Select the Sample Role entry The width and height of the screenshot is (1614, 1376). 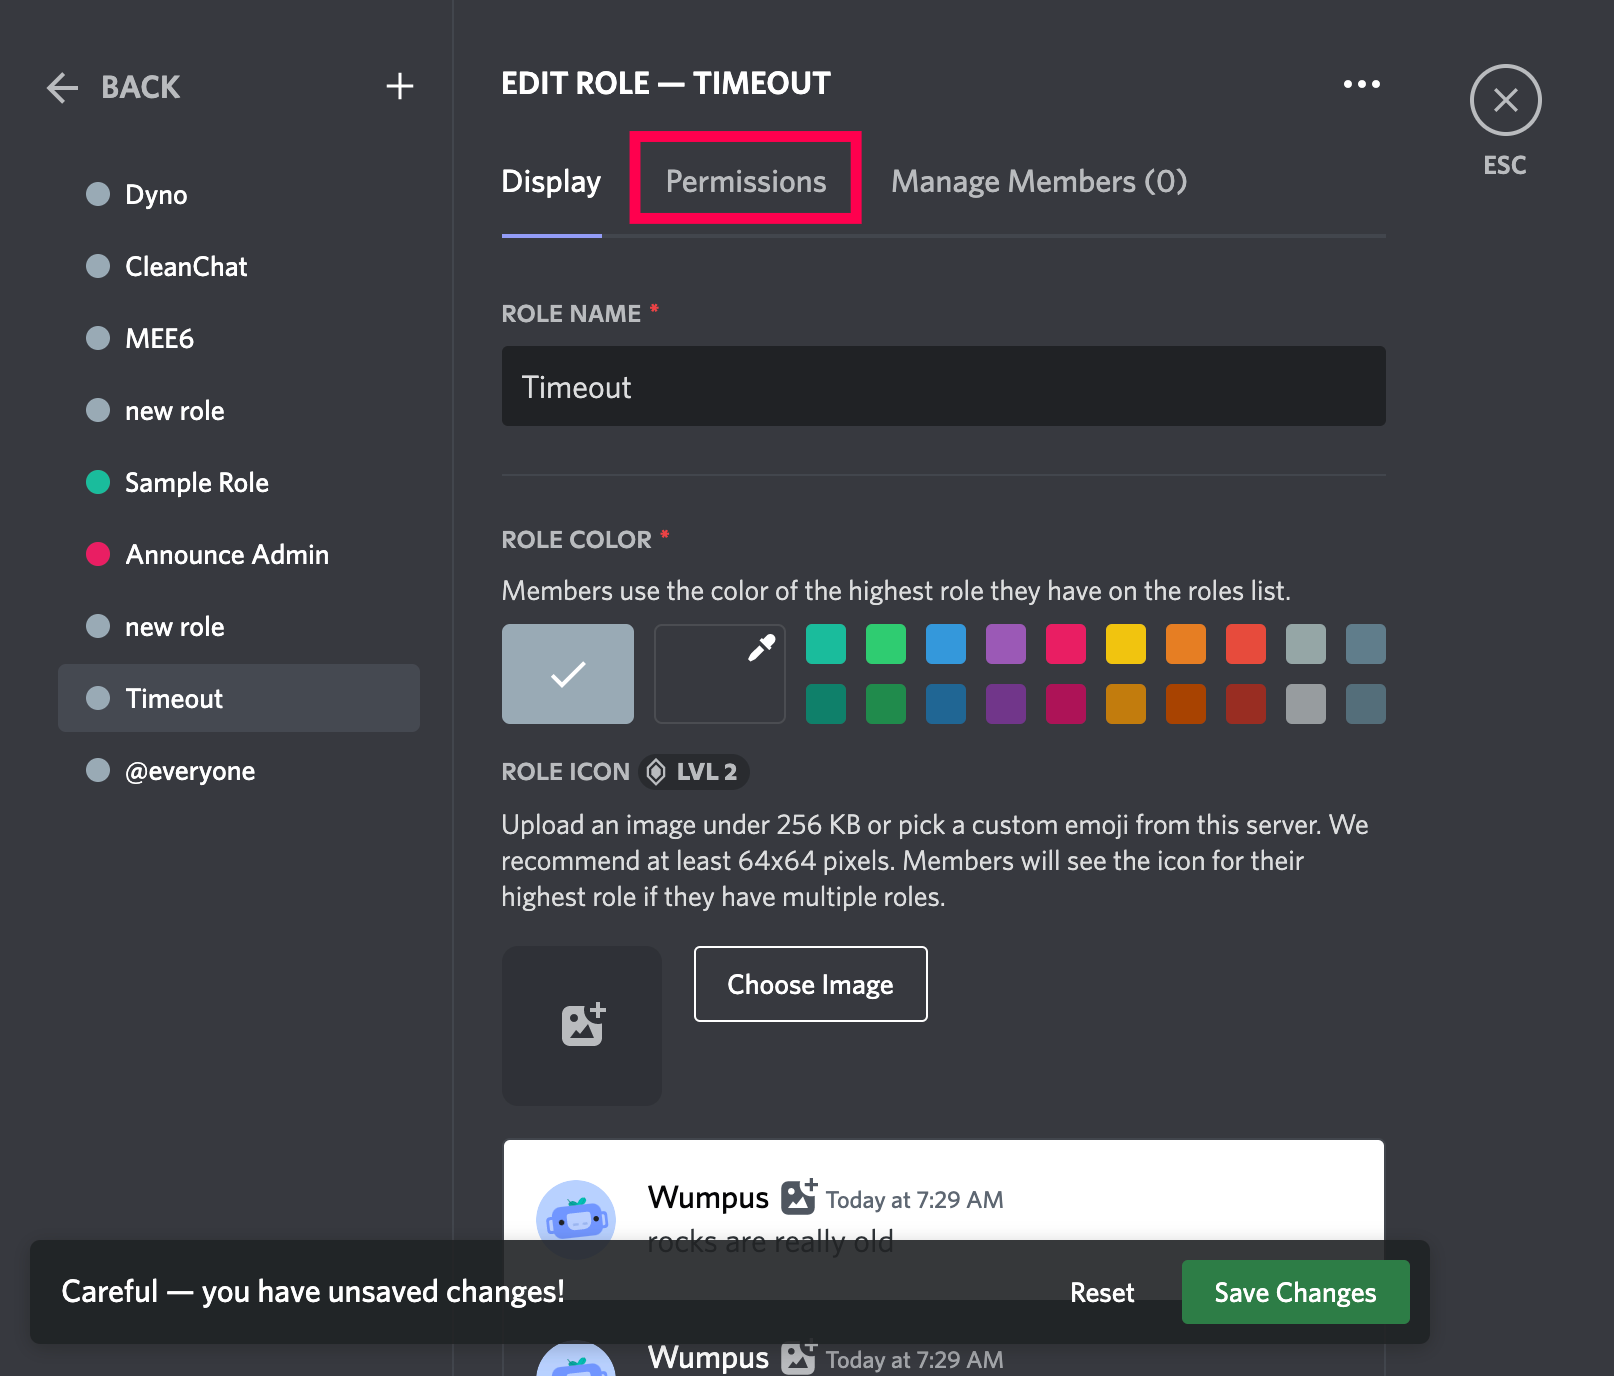[x=196, y=483]
